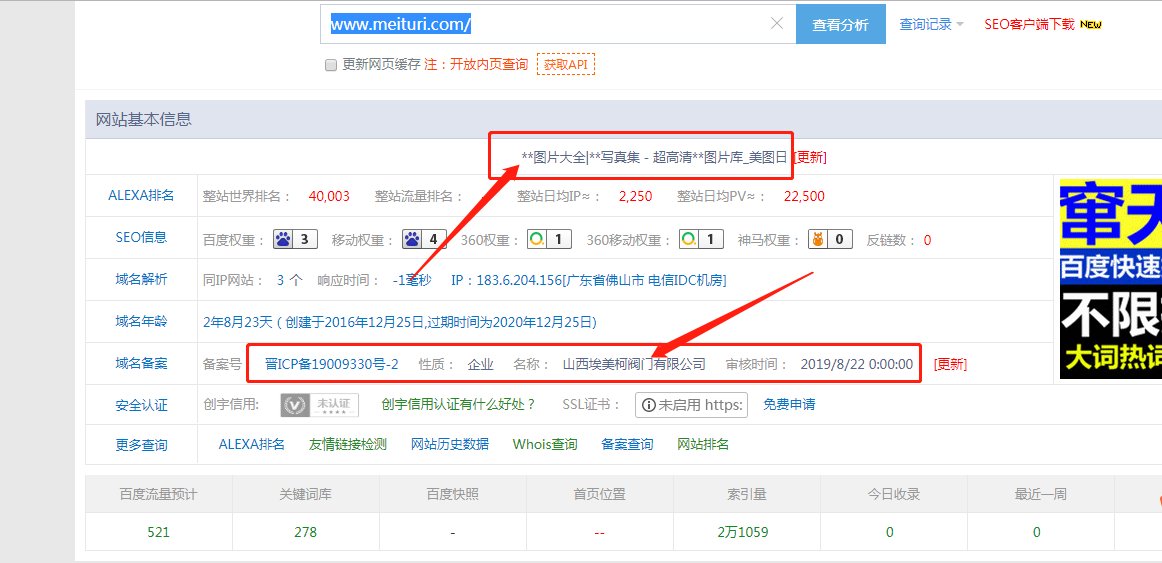Click the Shenma weight badge showing 0
Viewport: 1162px width, 563px height.
pos(830,240)
